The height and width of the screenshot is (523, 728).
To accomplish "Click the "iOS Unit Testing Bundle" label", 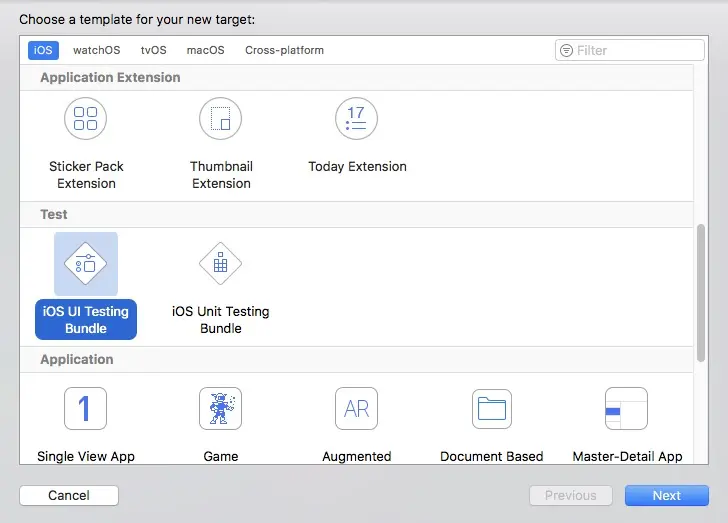I will (x=221, y=320).
